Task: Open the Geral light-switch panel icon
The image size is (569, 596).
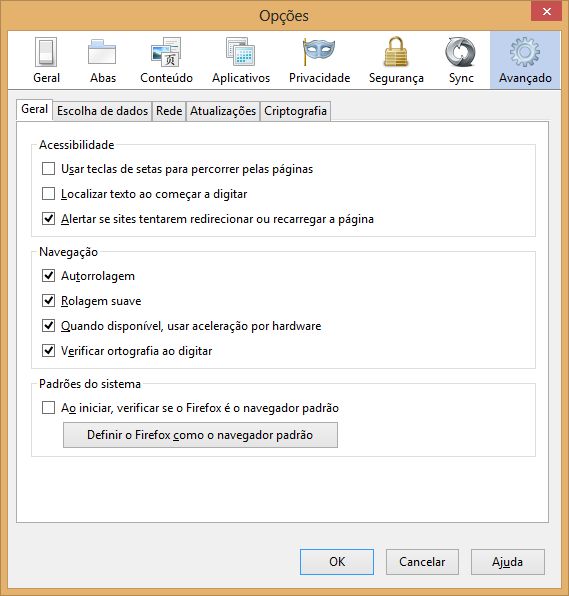Action: [46, 52]
